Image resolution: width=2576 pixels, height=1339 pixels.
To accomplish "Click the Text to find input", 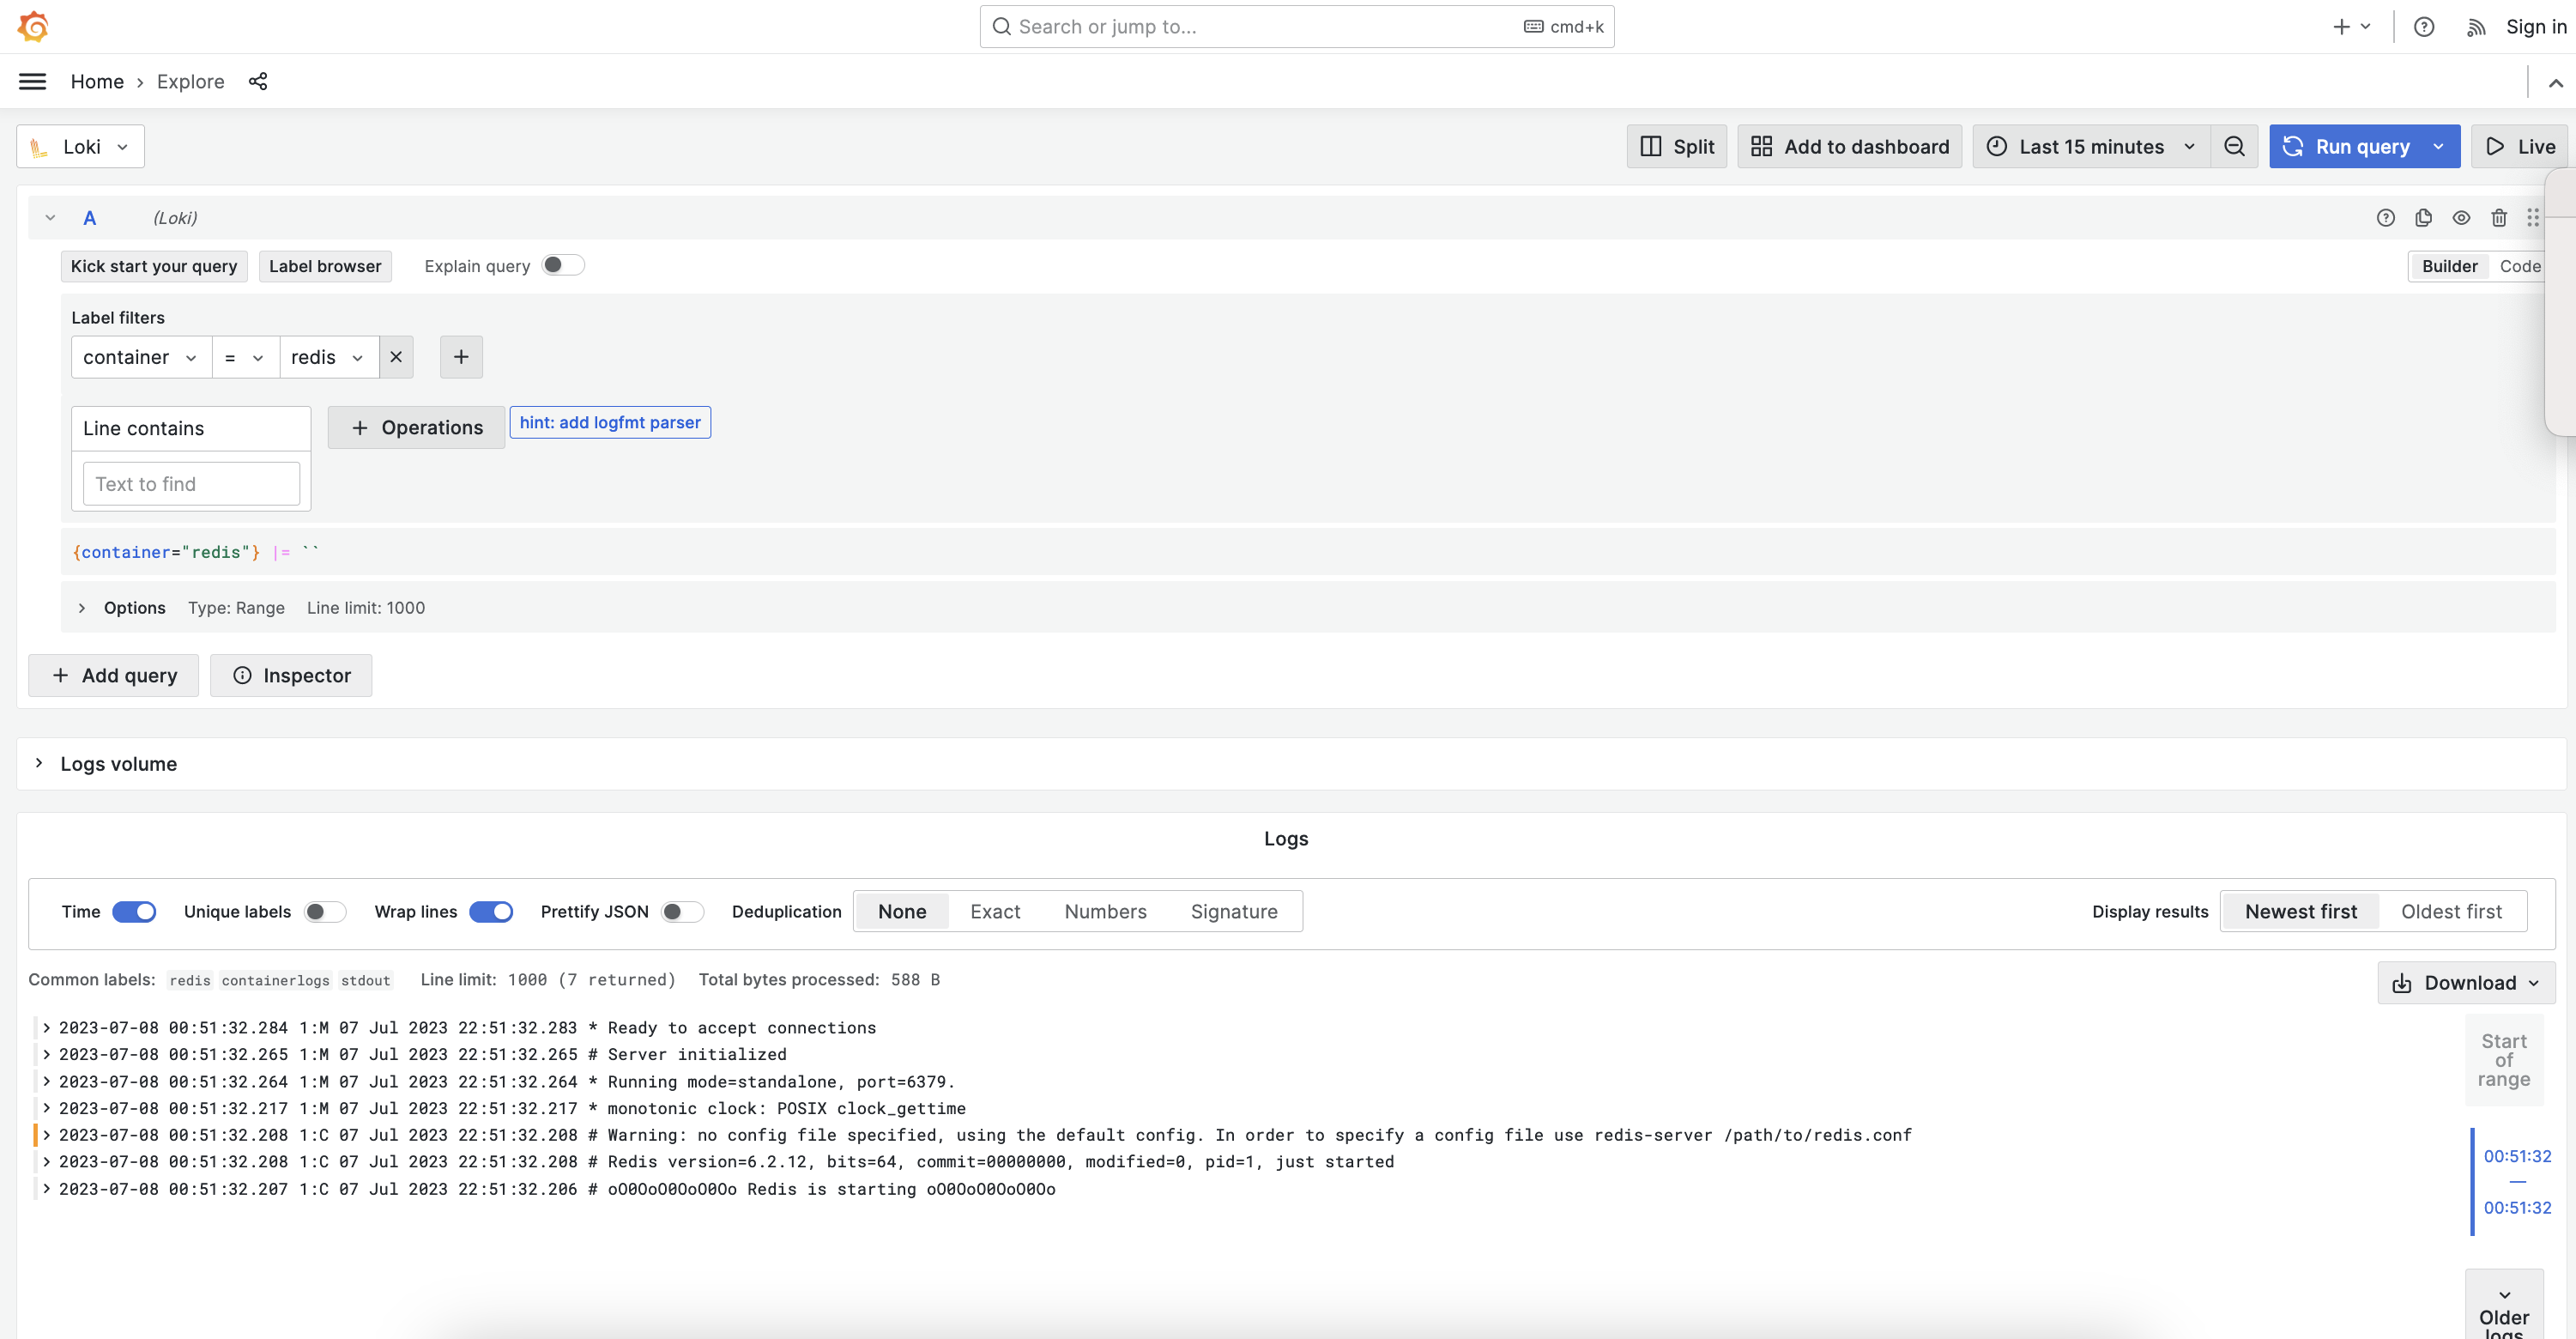I will tap(191, 484).
